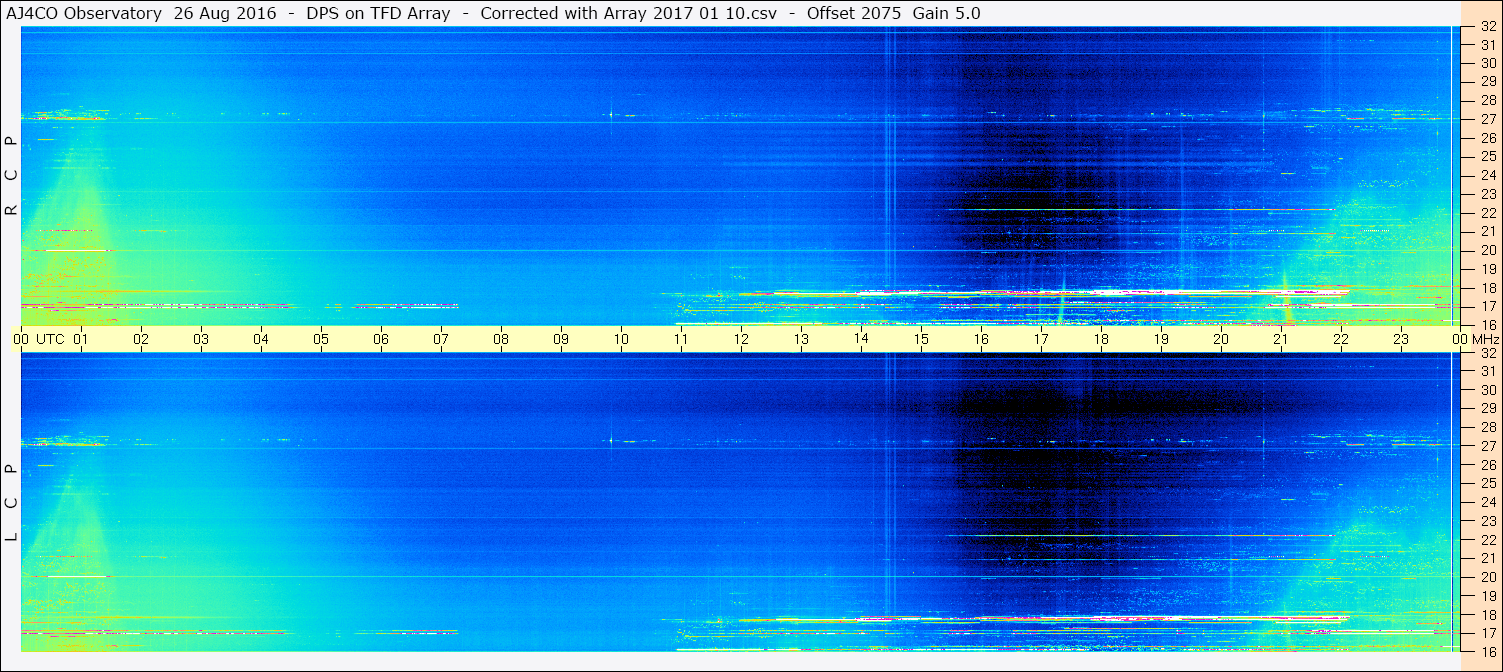The height and width of the screenshot is (672, 1503).
Task: Click the 00 UTC start time marker
Action: tap(38, 339)
